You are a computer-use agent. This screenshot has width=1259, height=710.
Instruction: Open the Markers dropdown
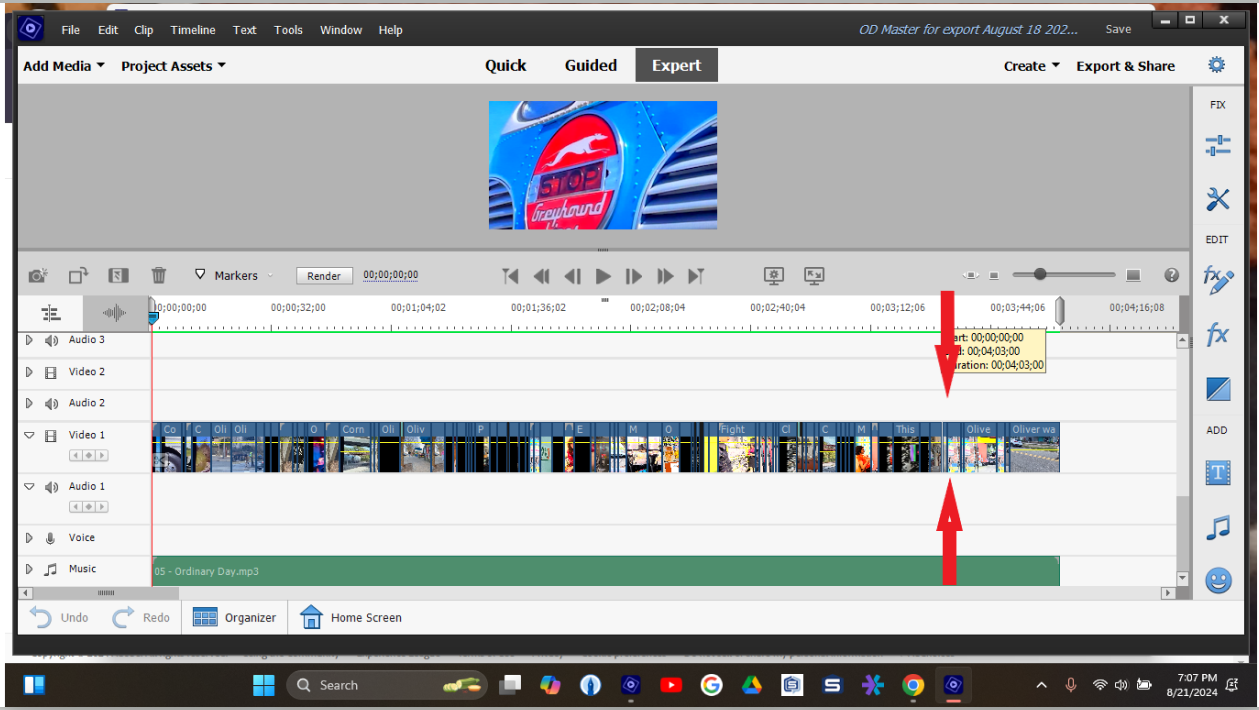236,275
